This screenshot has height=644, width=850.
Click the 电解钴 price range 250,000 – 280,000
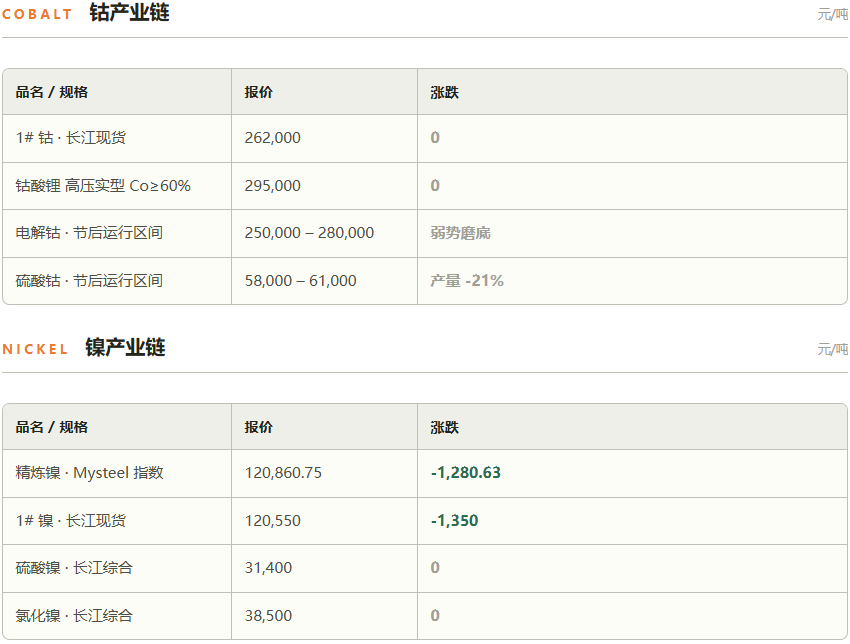pyautogui.click(x=309, y=233)
